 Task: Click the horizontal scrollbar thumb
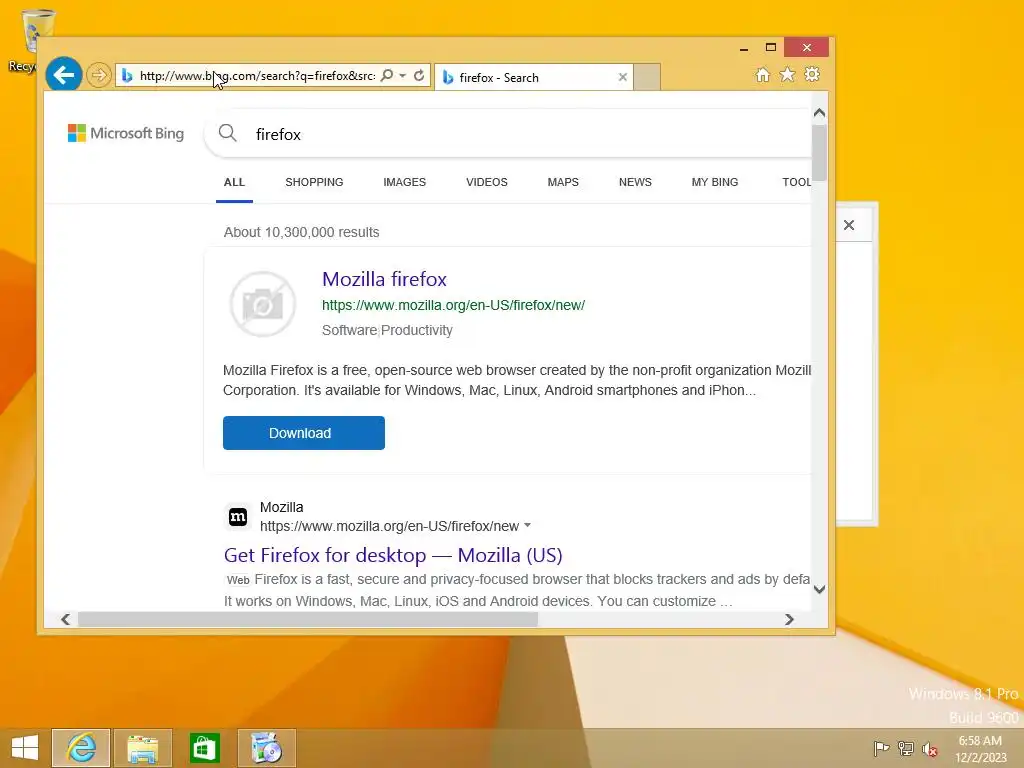click(x=308, y=619)
